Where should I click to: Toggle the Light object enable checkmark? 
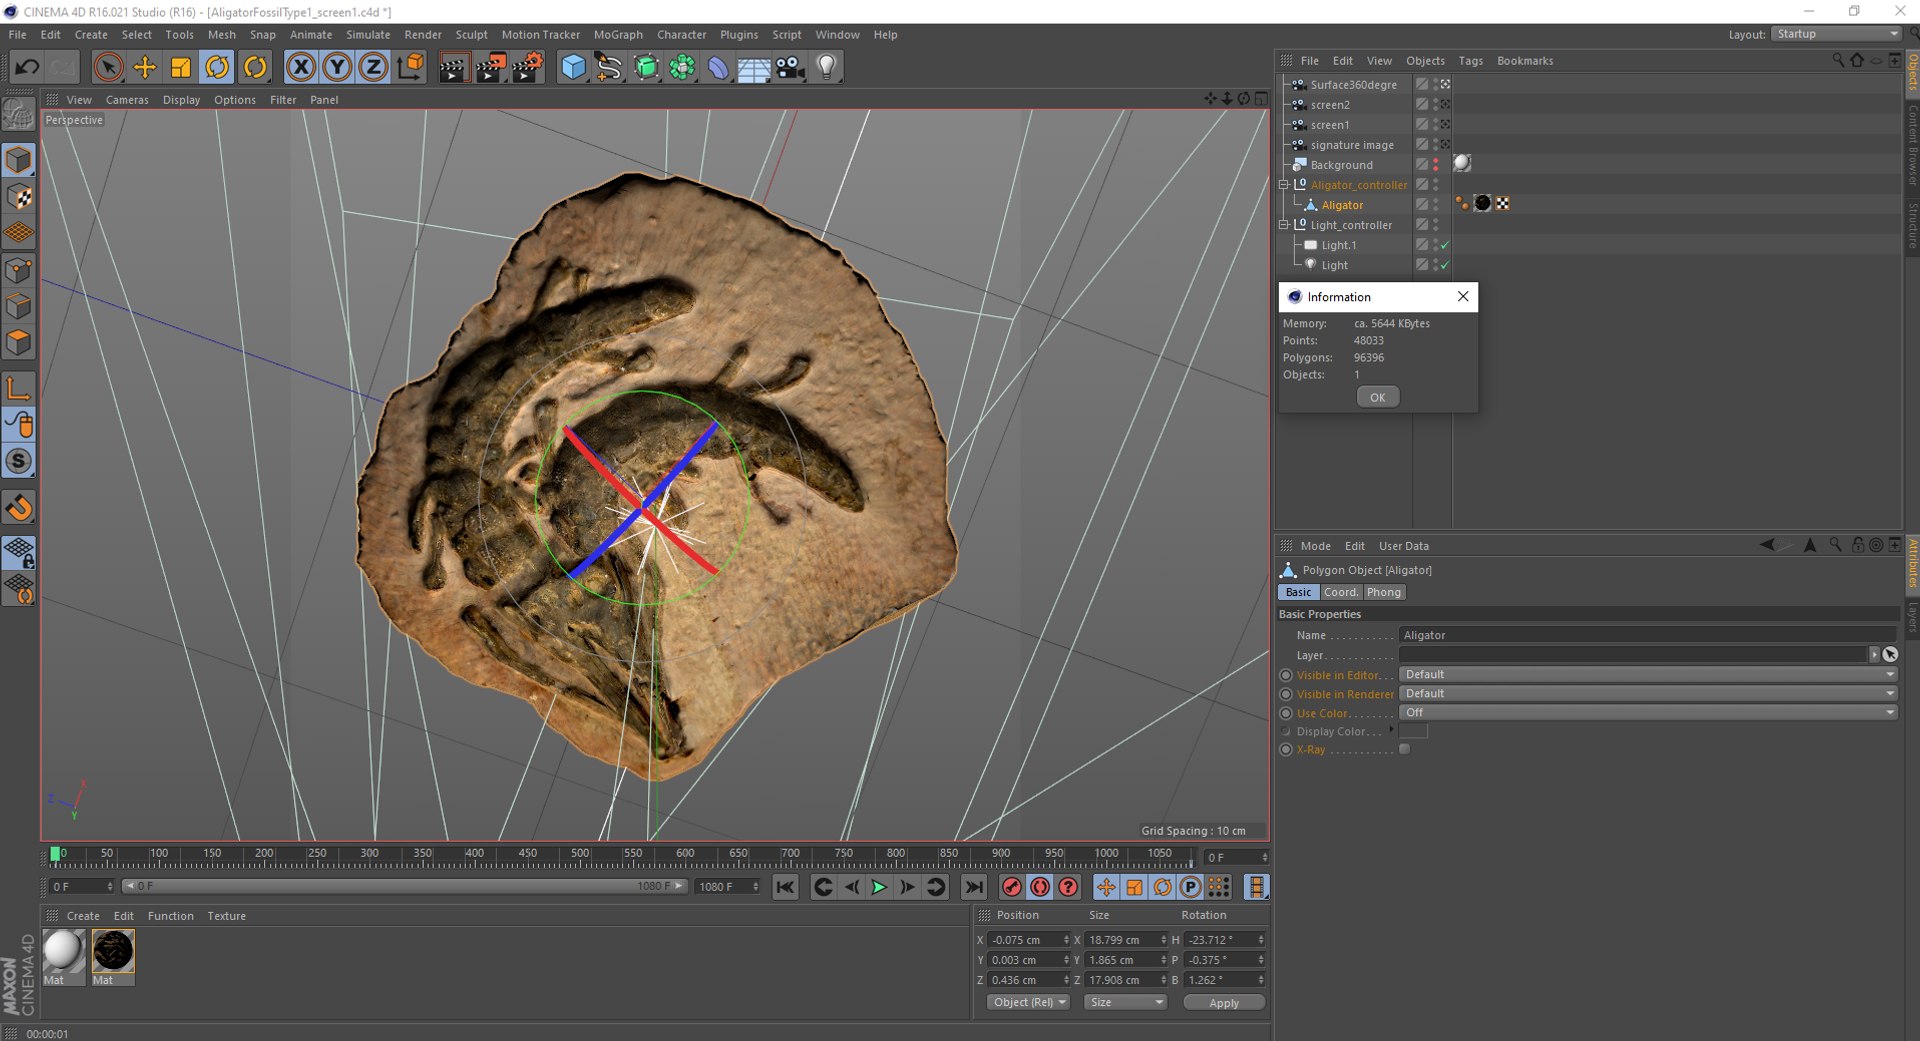click(x=1445, y=265)
